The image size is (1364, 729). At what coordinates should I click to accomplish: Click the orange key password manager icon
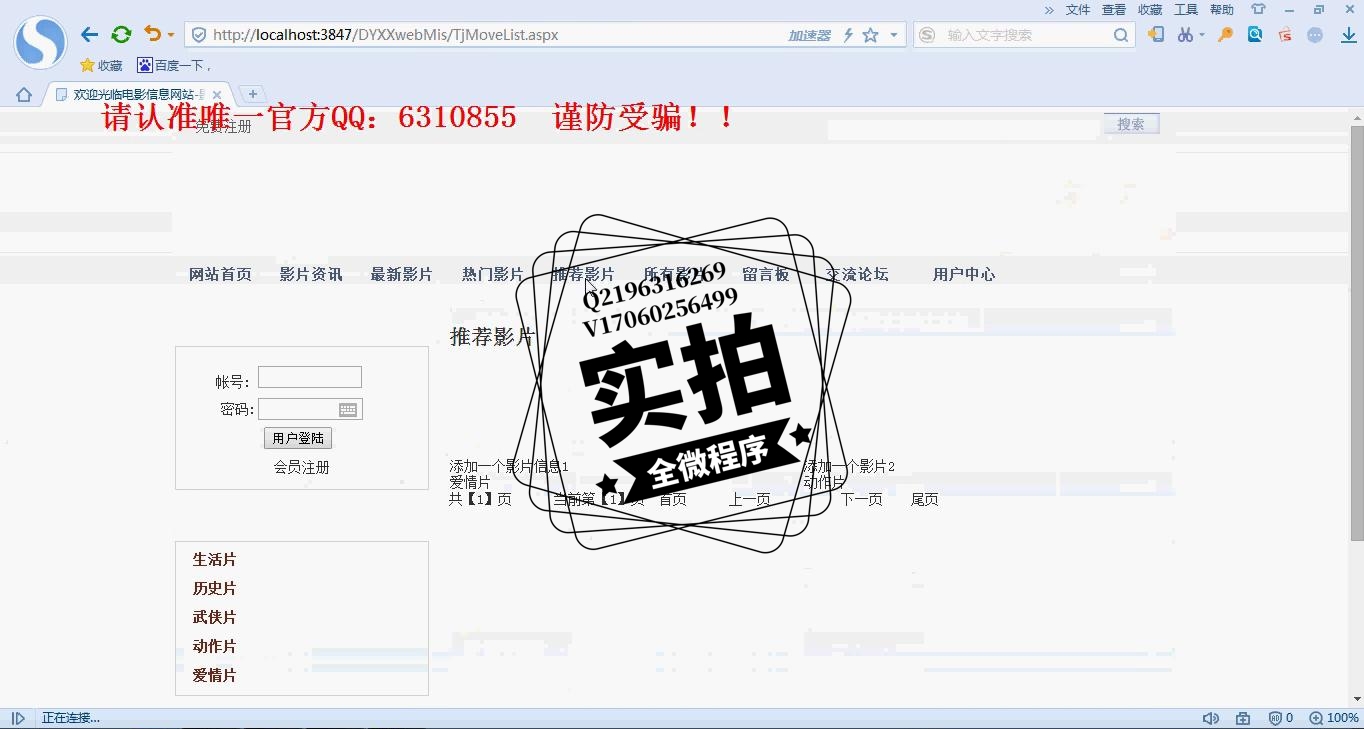point(1225,34)
